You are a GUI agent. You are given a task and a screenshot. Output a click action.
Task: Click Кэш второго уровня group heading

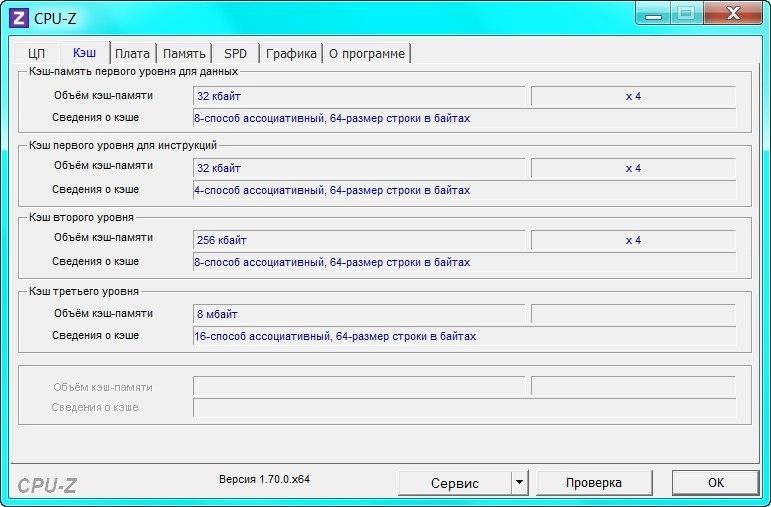(81, 217)
